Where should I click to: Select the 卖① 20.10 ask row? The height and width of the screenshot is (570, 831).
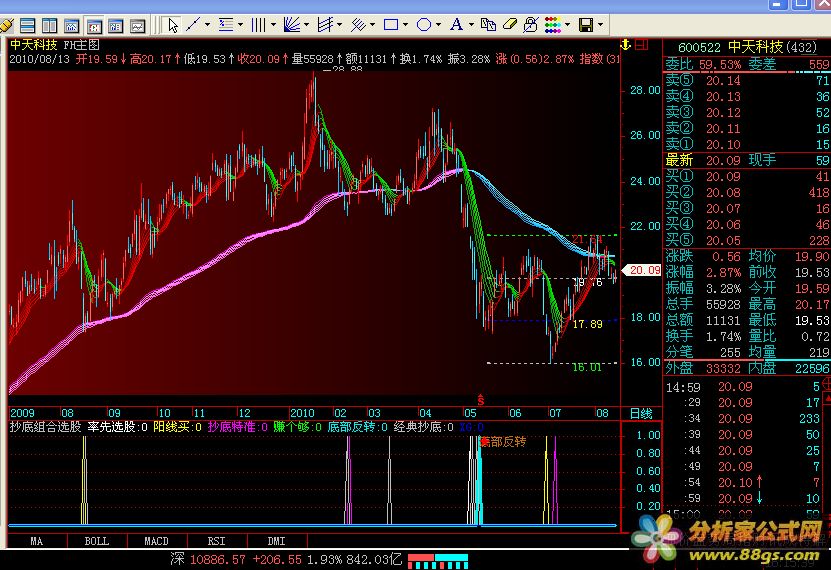pyautogui.click(x=747, y=144)
